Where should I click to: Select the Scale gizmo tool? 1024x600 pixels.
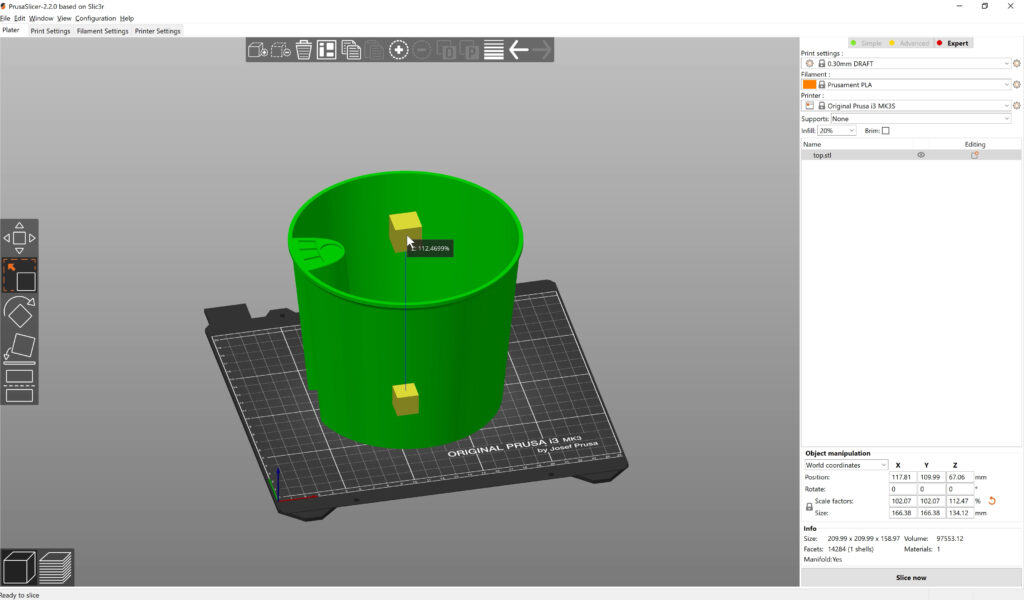(20, 276)
